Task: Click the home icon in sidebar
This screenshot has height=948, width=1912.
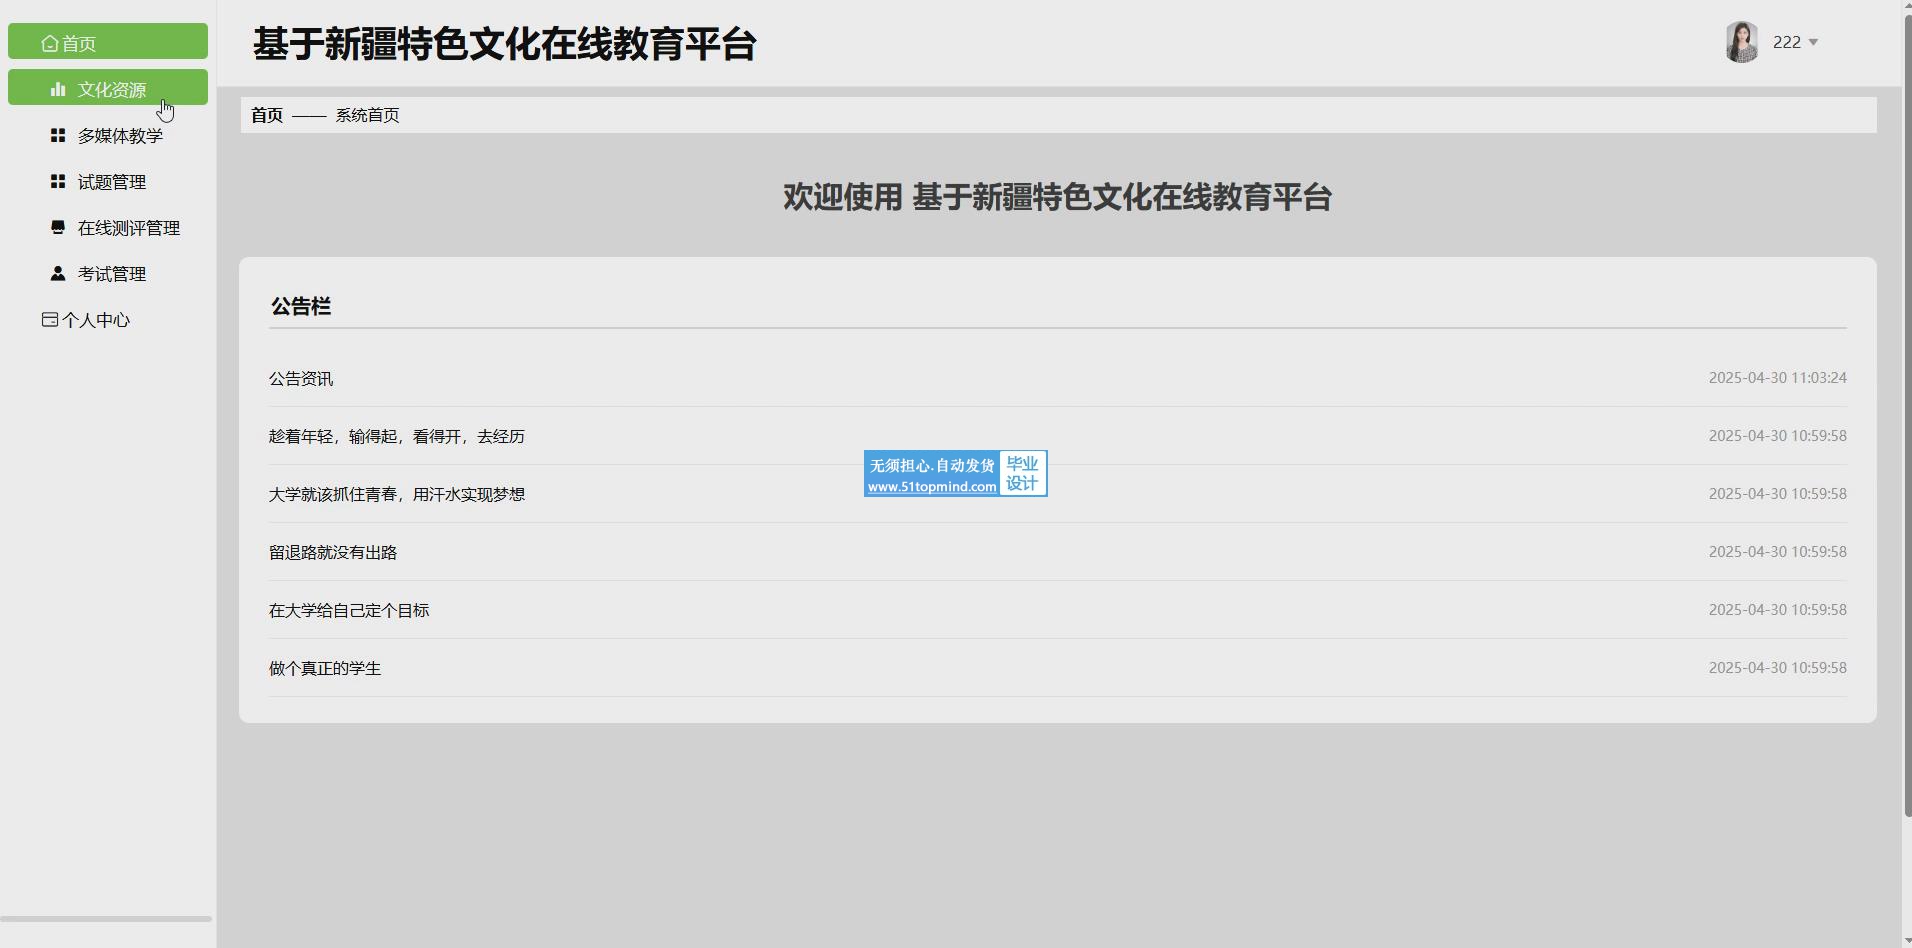Action: click(x=49, y=43)
